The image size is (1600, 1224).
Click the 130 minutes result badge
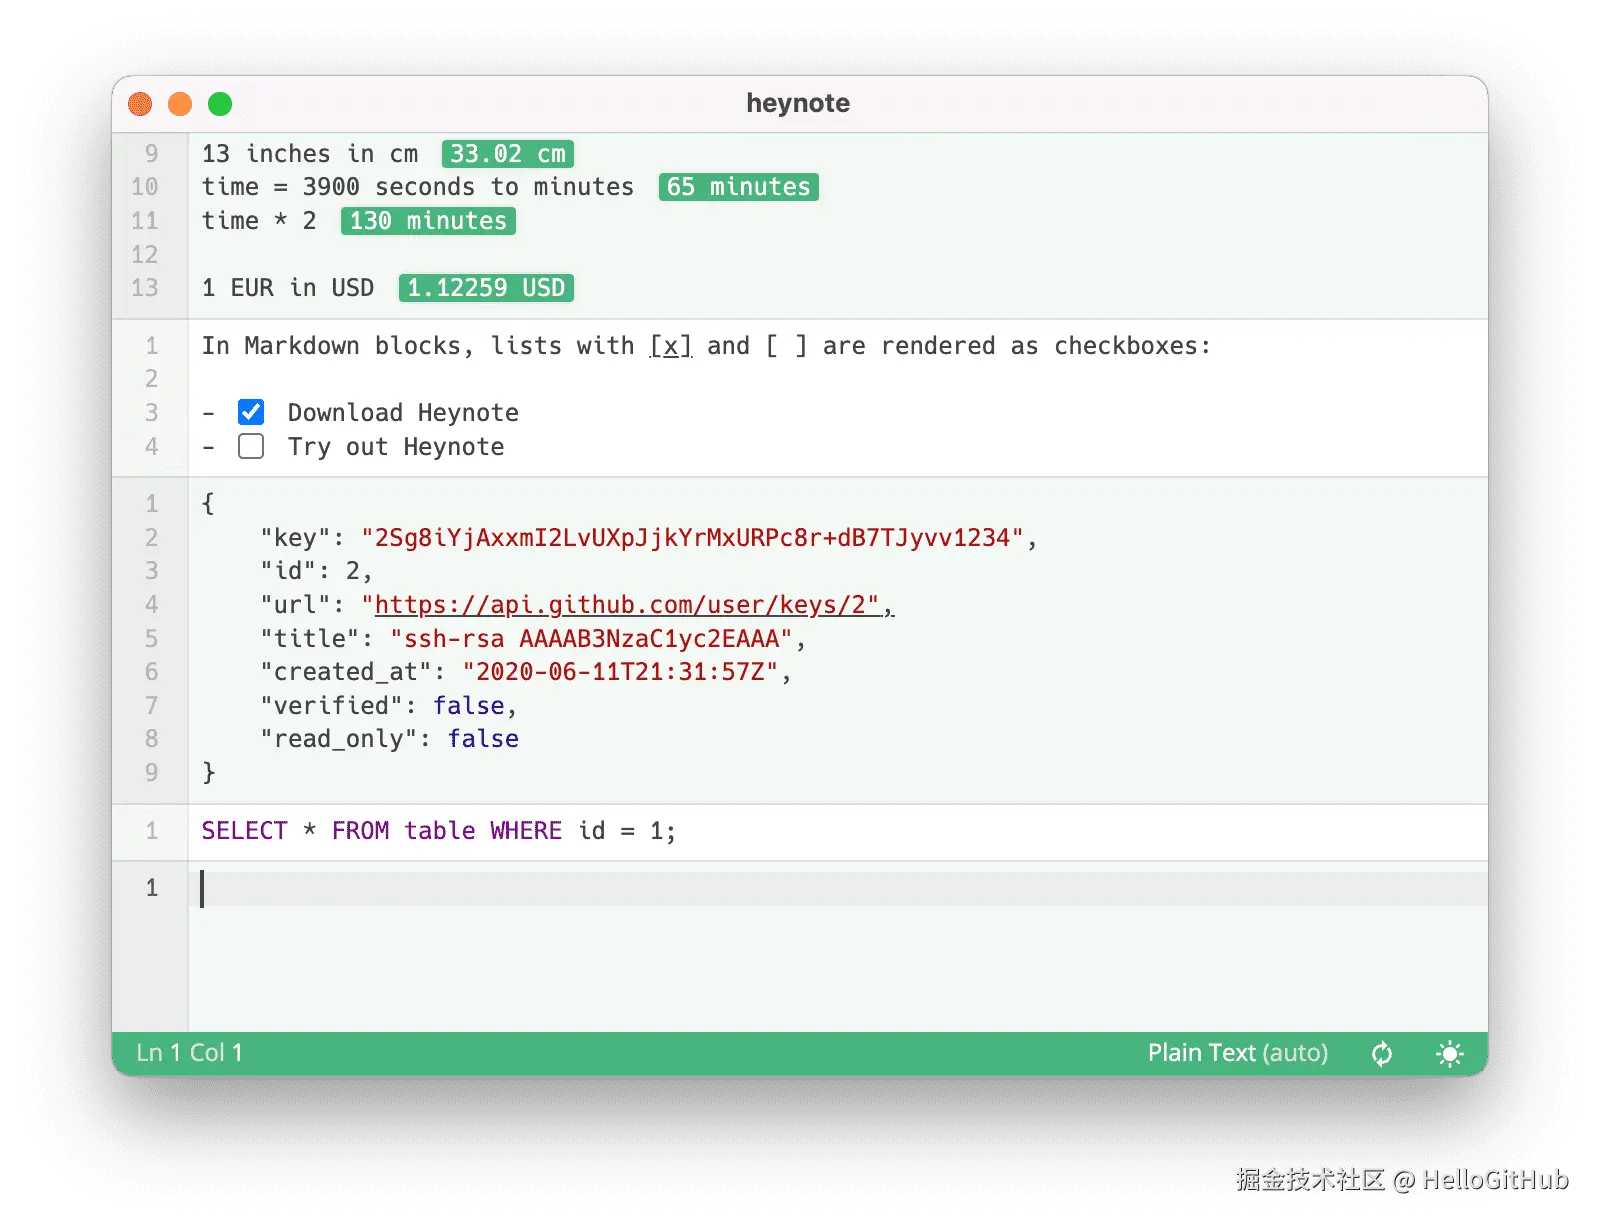tap(428, 221)
